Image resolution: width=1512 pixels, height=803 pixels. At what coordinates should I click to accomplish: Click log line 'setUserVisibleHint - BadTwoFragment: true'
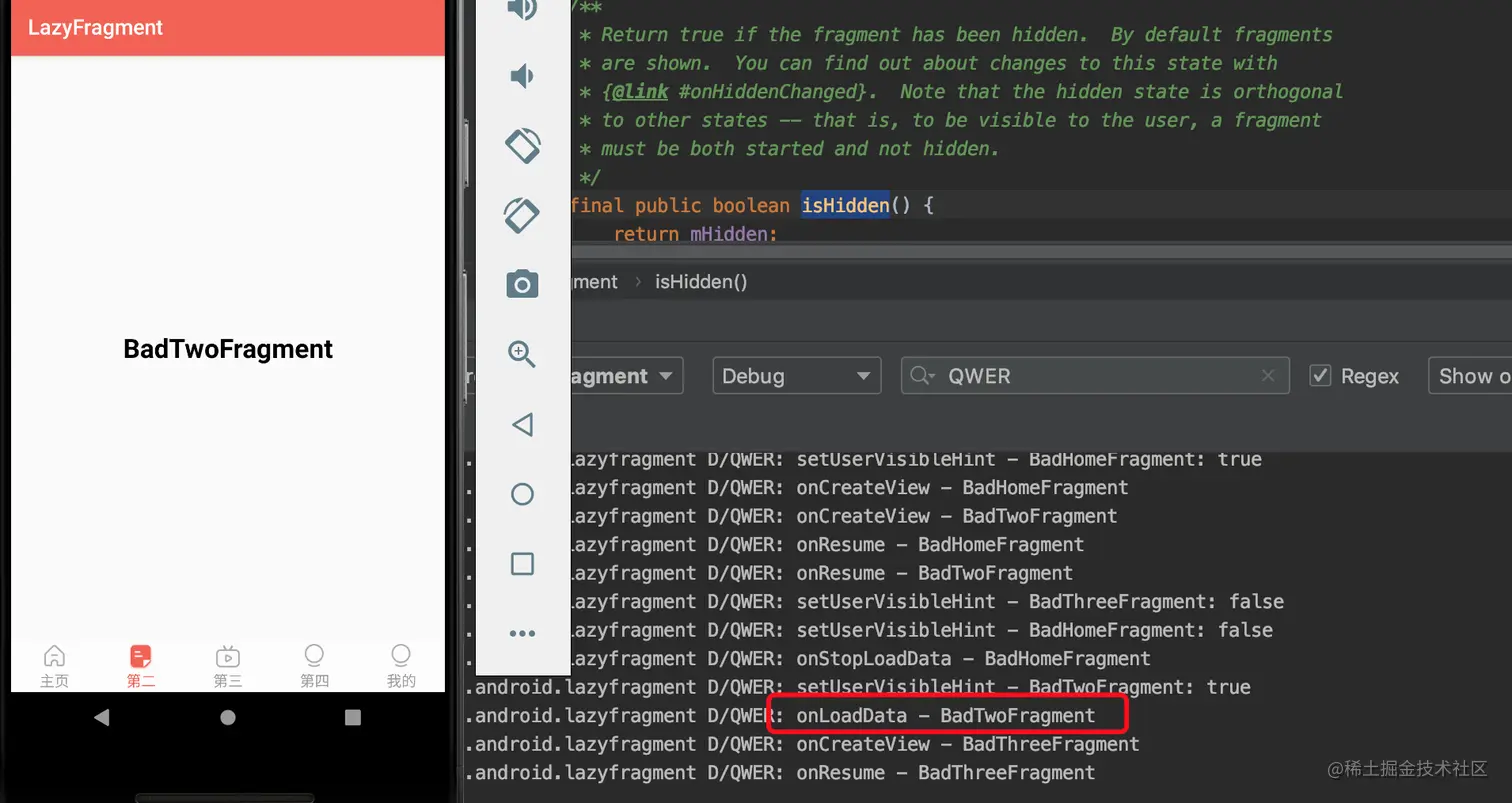(x=1023, y=687)
